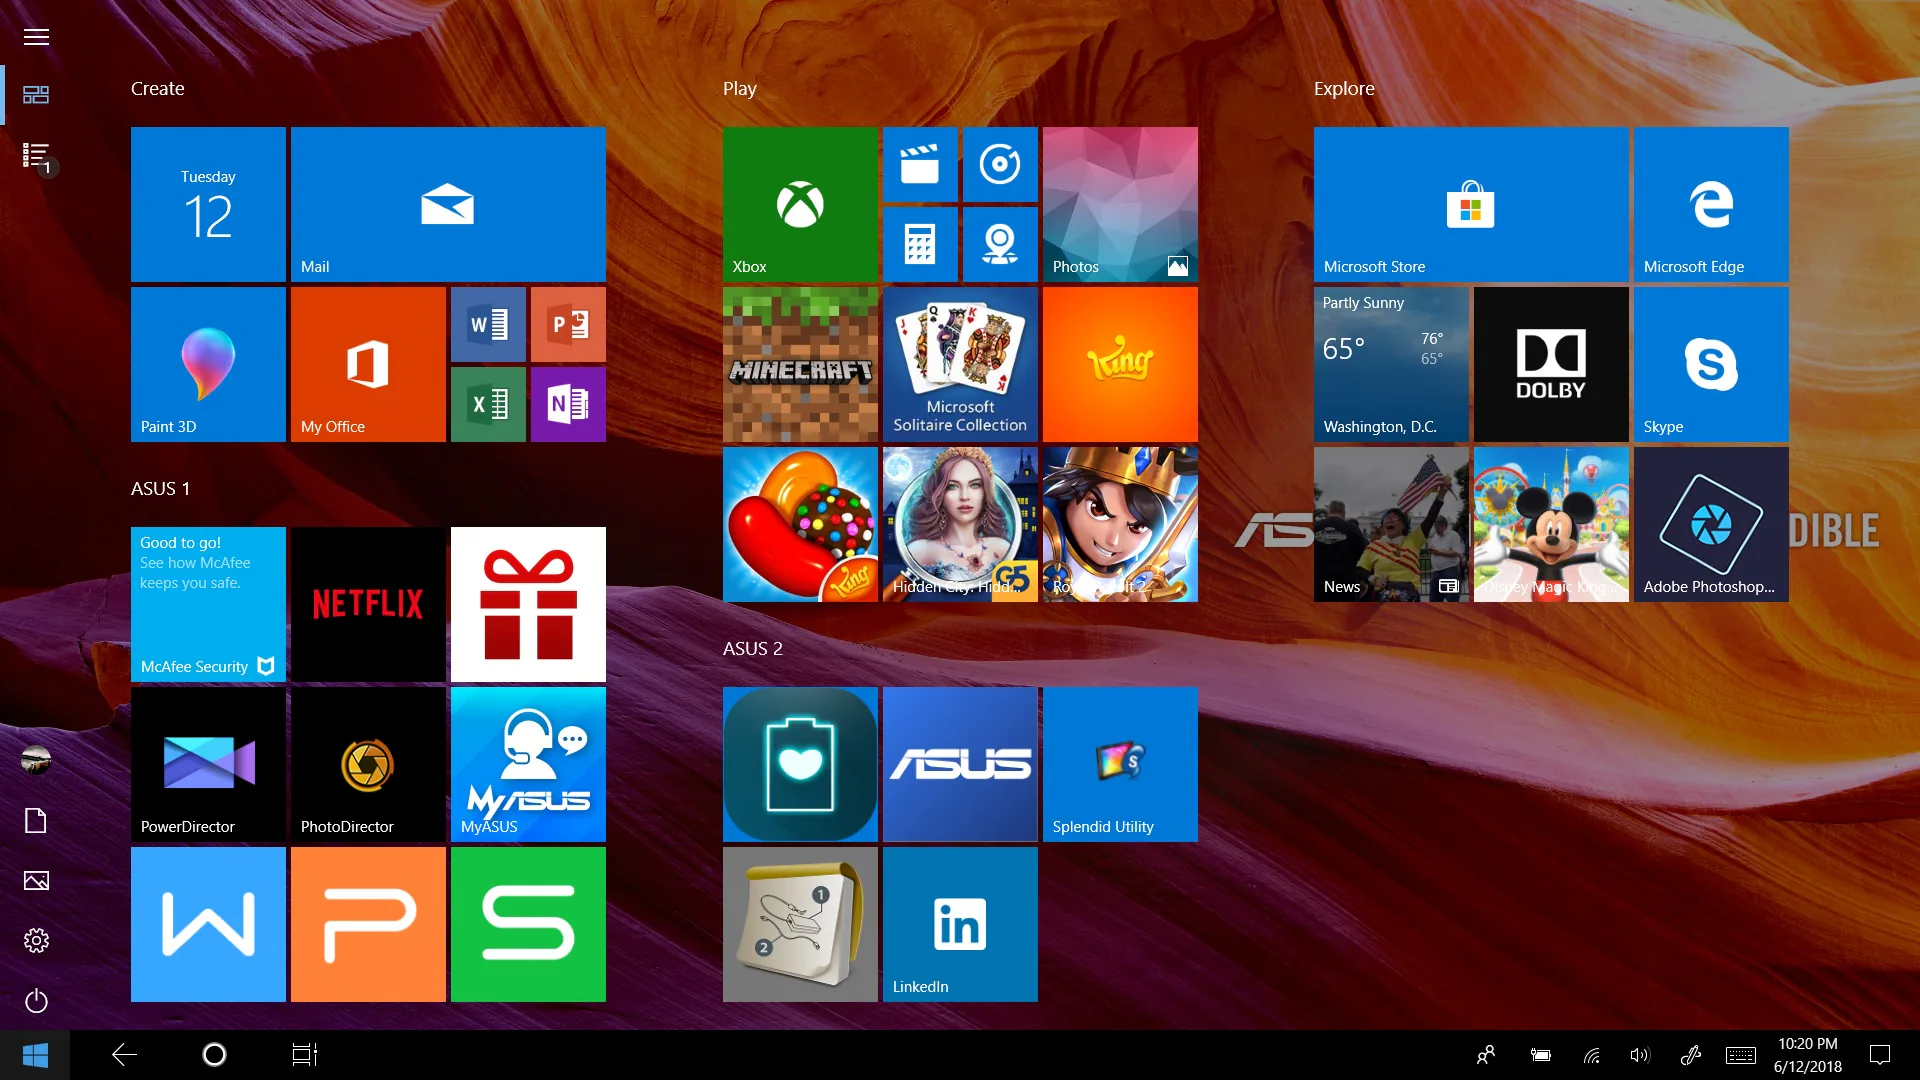Open McAfee Security tile

click(208, 604)
